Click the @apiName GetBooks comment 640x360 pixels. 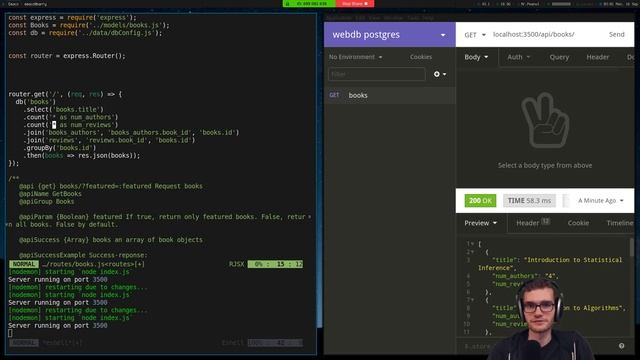pyautogui.click(x=50, y=194)
